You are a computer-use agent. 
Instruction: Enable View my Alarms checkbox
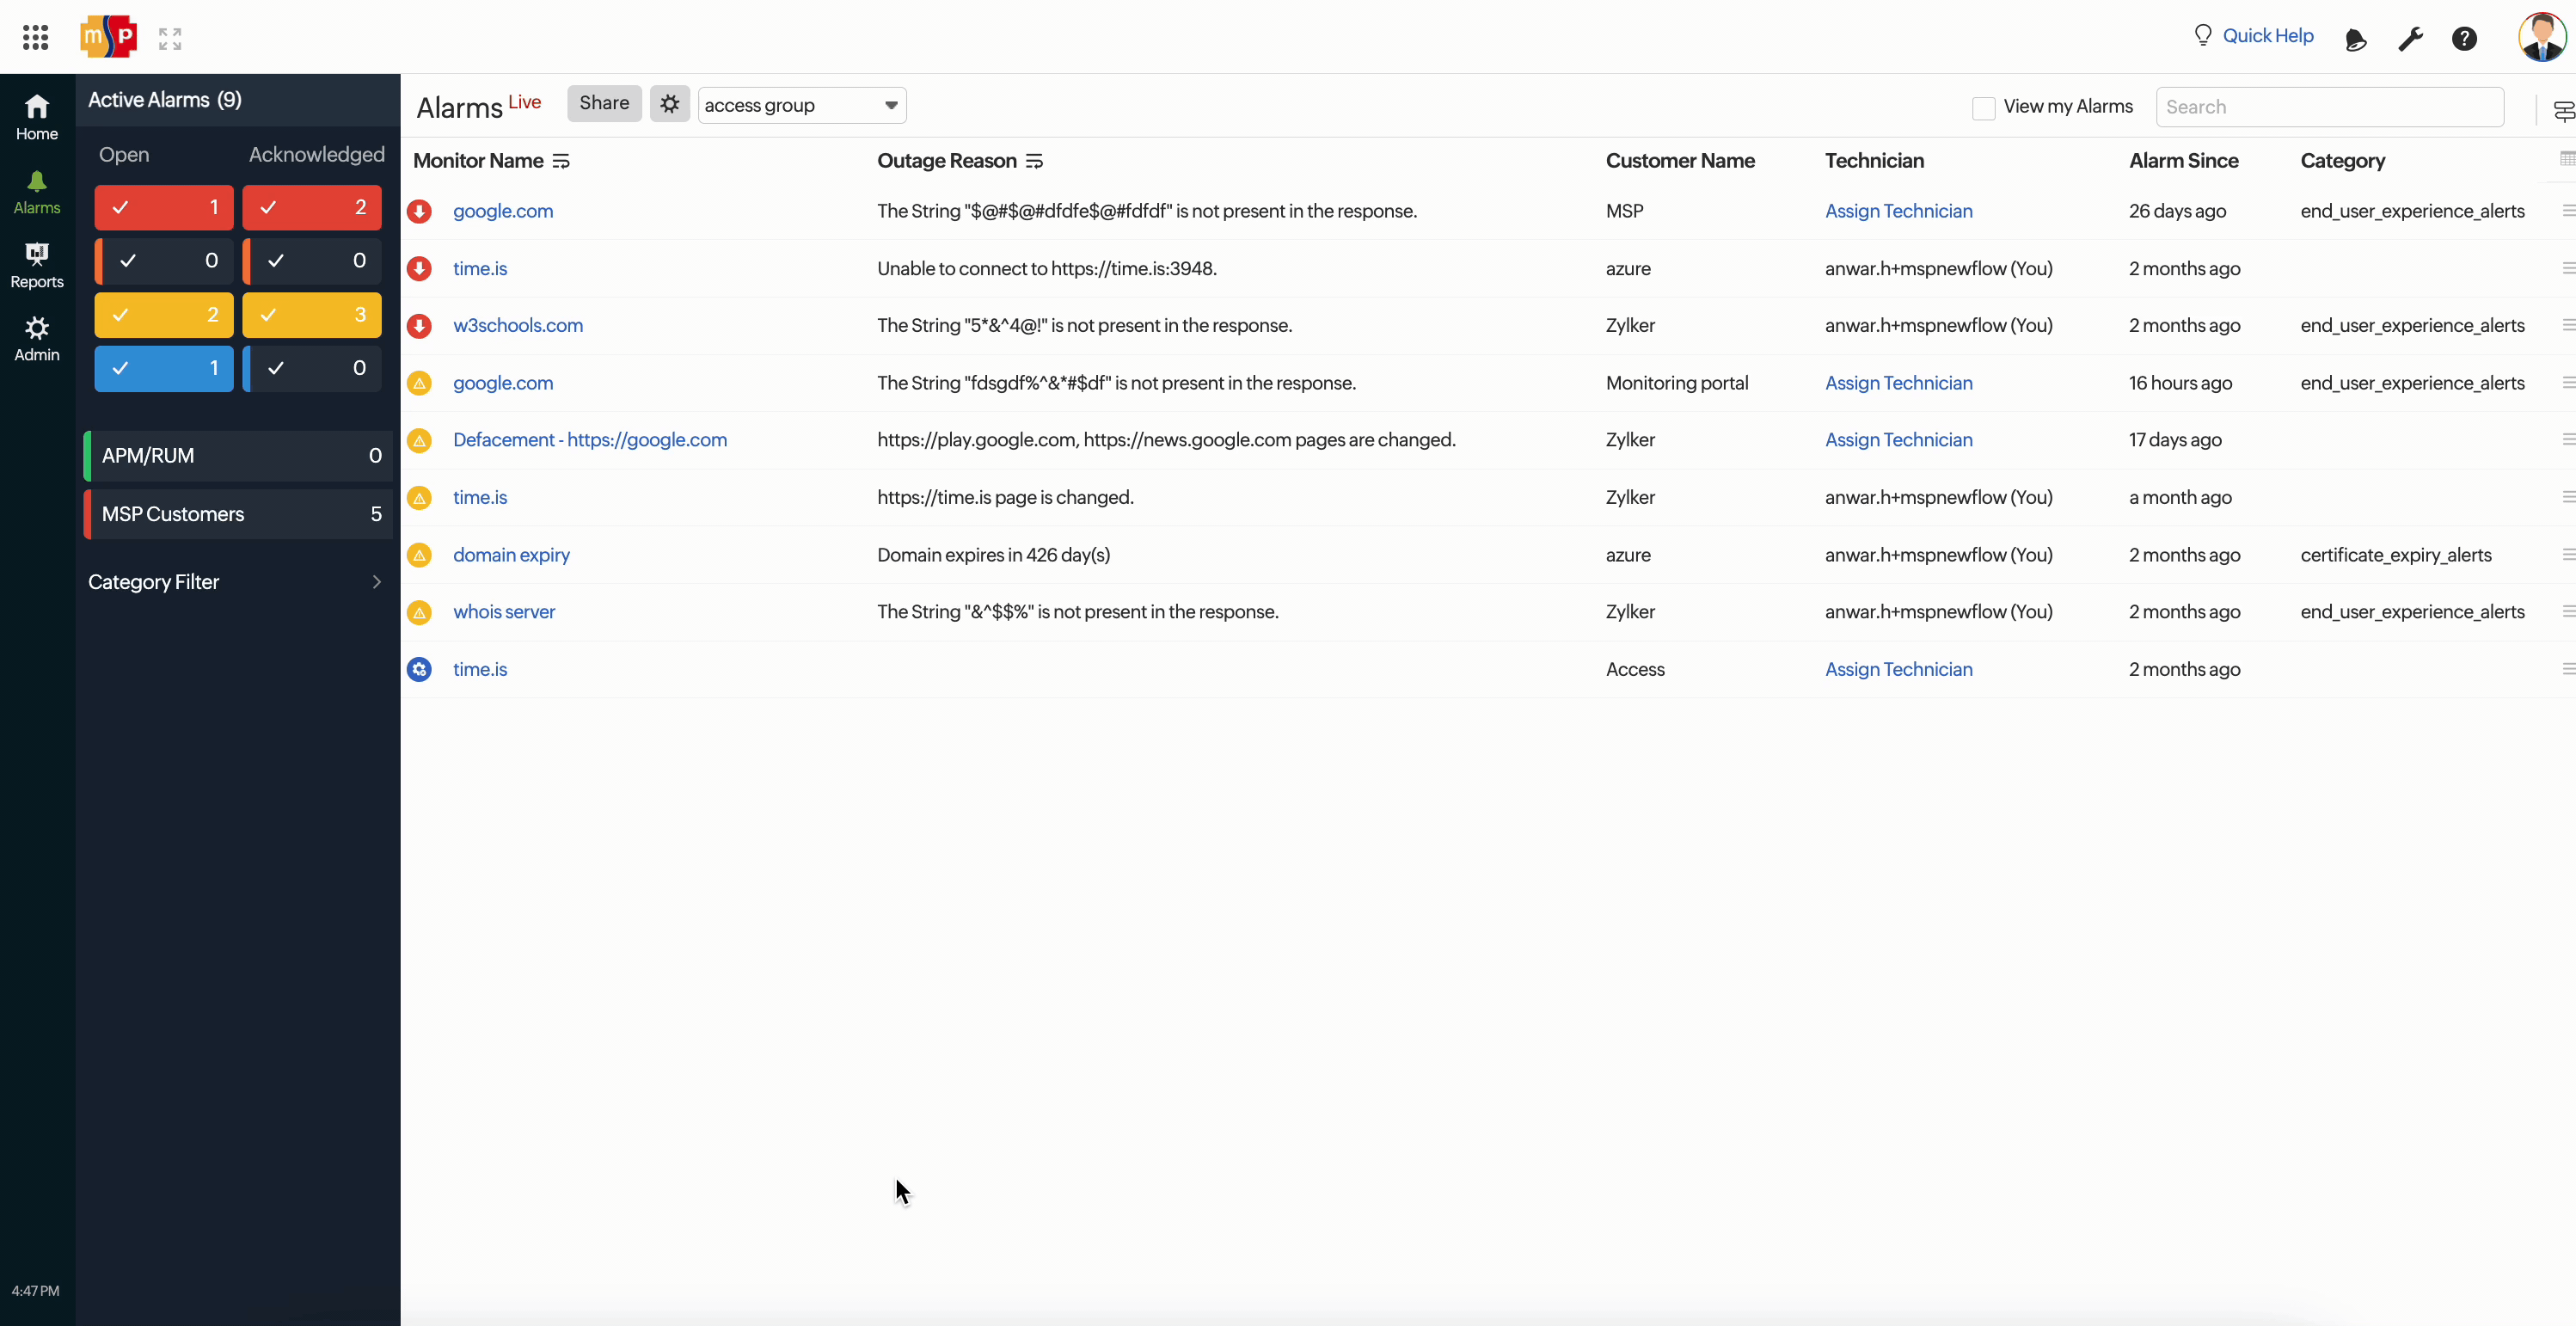point(1983,107)
